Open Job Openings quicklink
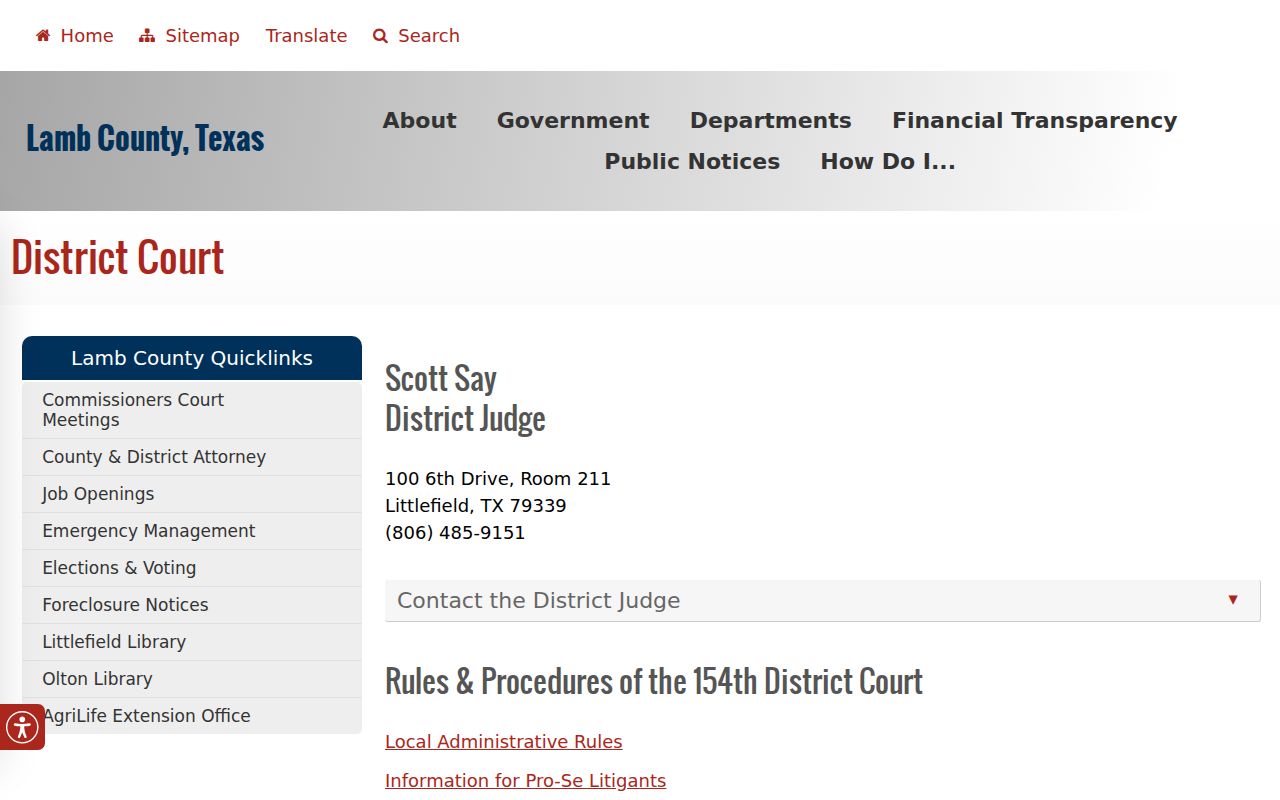 (192, 494)
